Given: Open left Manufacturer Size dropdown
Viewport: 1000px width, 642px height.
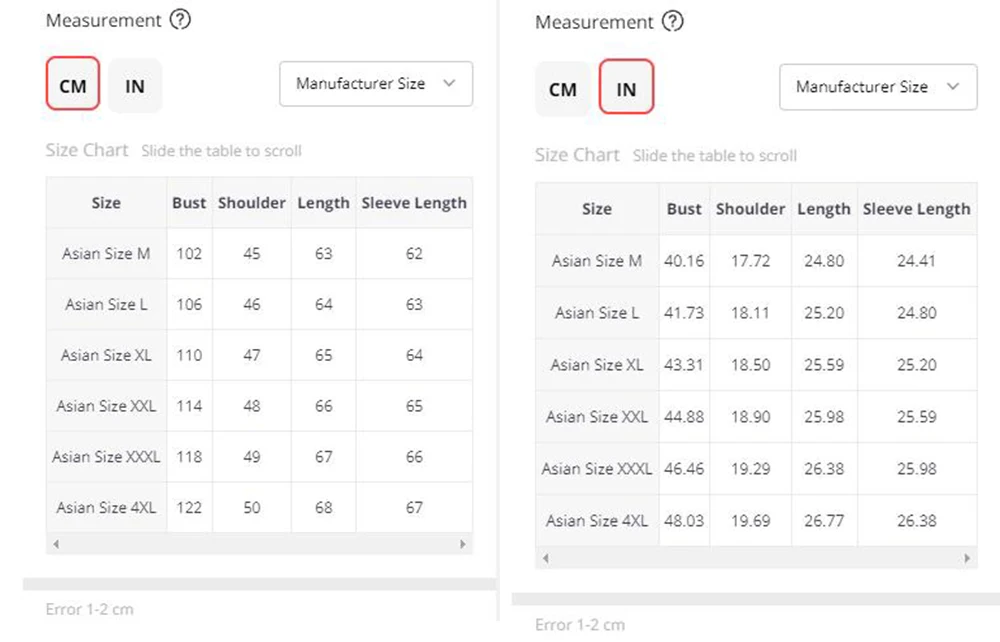Looking at the screenshot, I should [375, 84].
